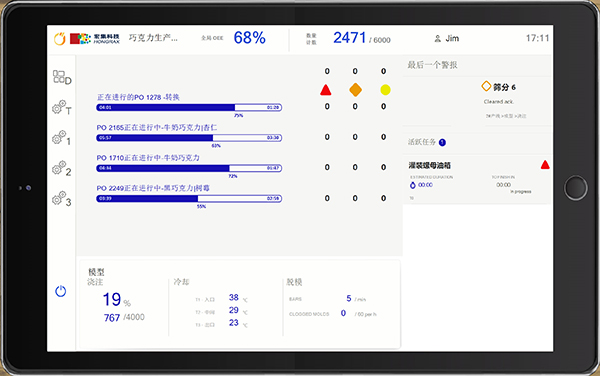Click the PO 2249 progress bar

pos(189,199)
